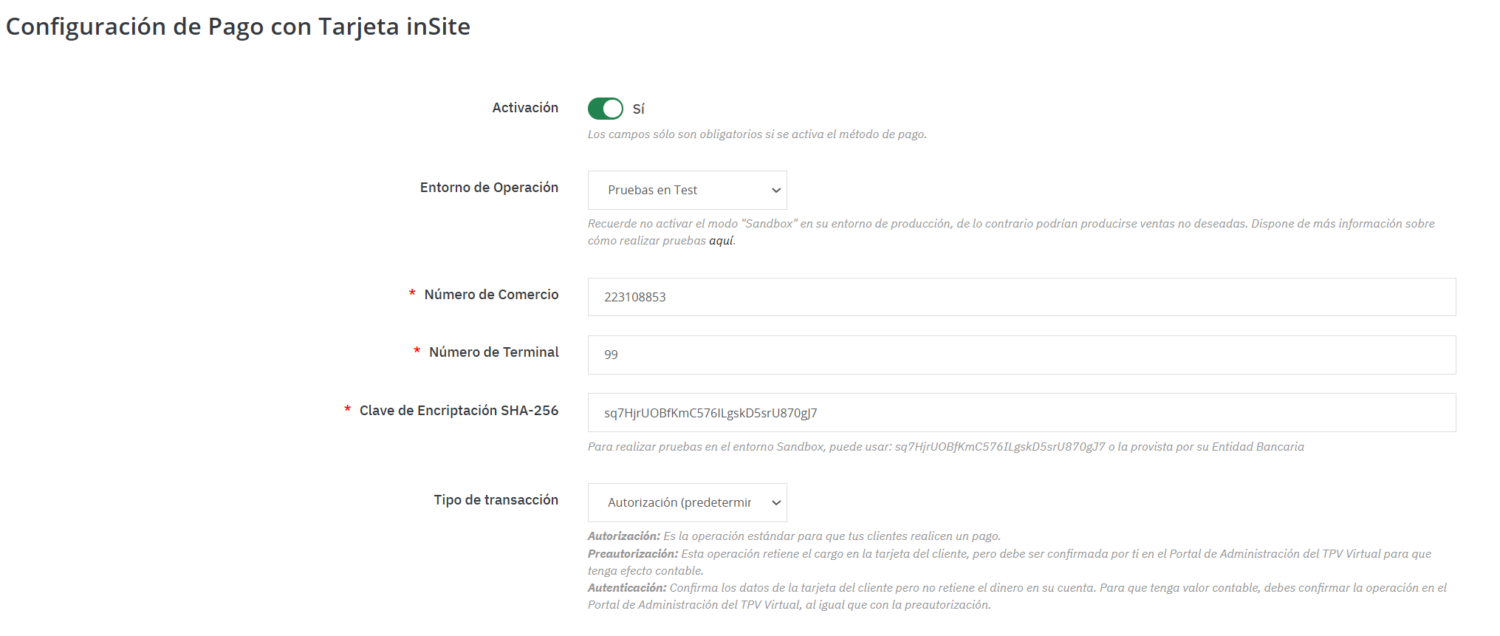The image size is (1500, 636).
Task: Click the 'Clave de Encriptación SHA-256' label
Action: click(x=458, y=410)
